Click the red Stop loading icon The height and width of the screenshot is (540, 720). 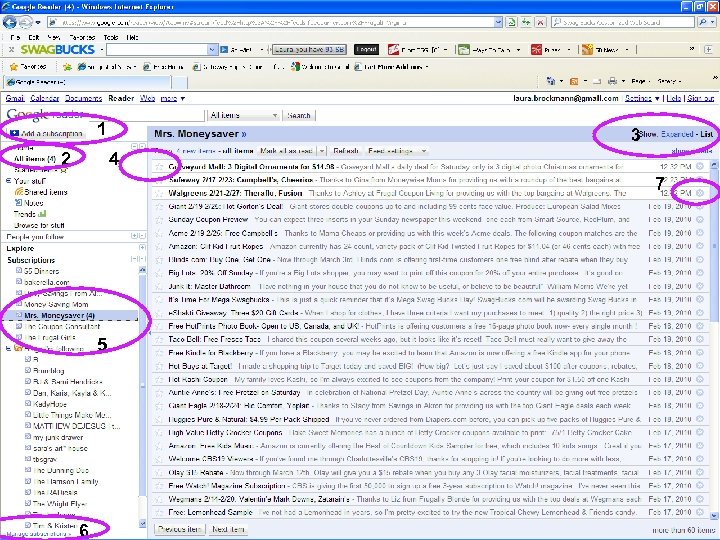540,22
